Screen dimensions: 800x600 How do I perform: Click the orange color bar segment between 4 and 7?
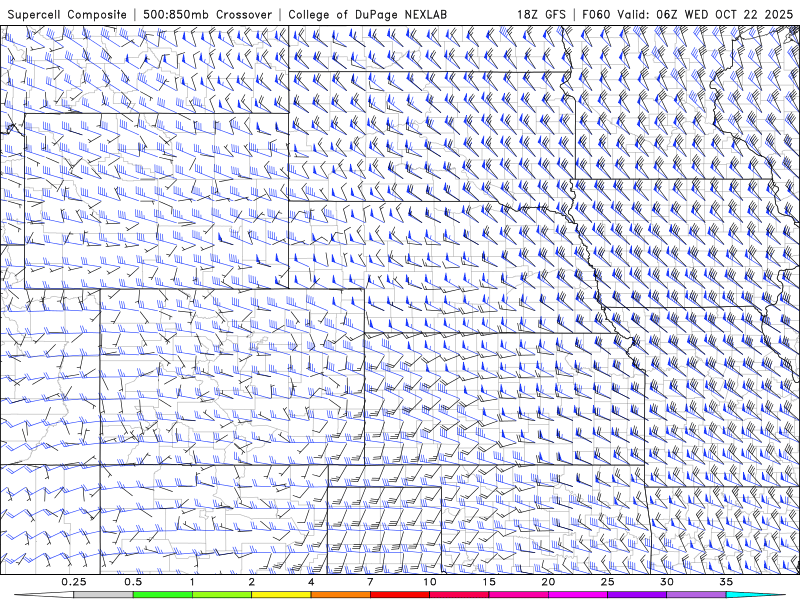(x=340, y=595)
